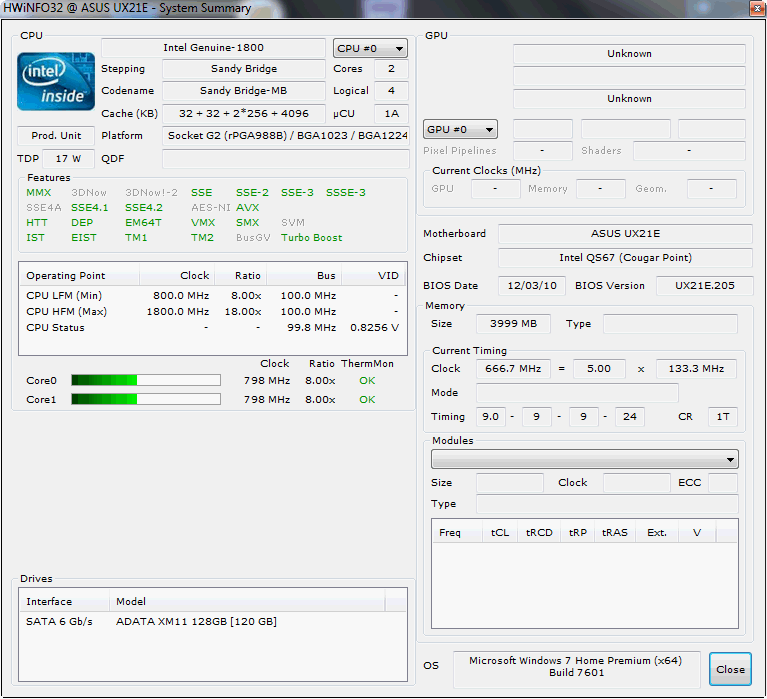Click the Cache (KB) value field
The width and height of the screenshot is (767, 699).
244,113
